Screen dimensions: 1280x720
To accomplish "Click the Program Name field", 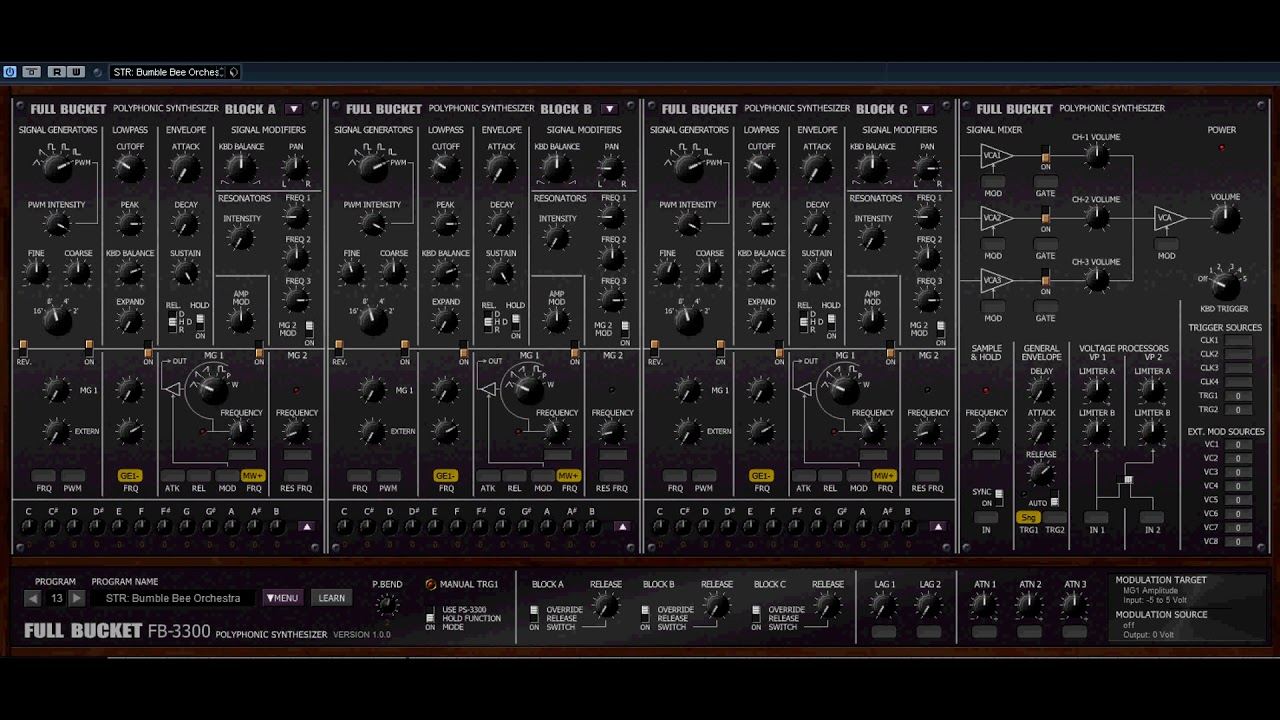I will [174, 598].
